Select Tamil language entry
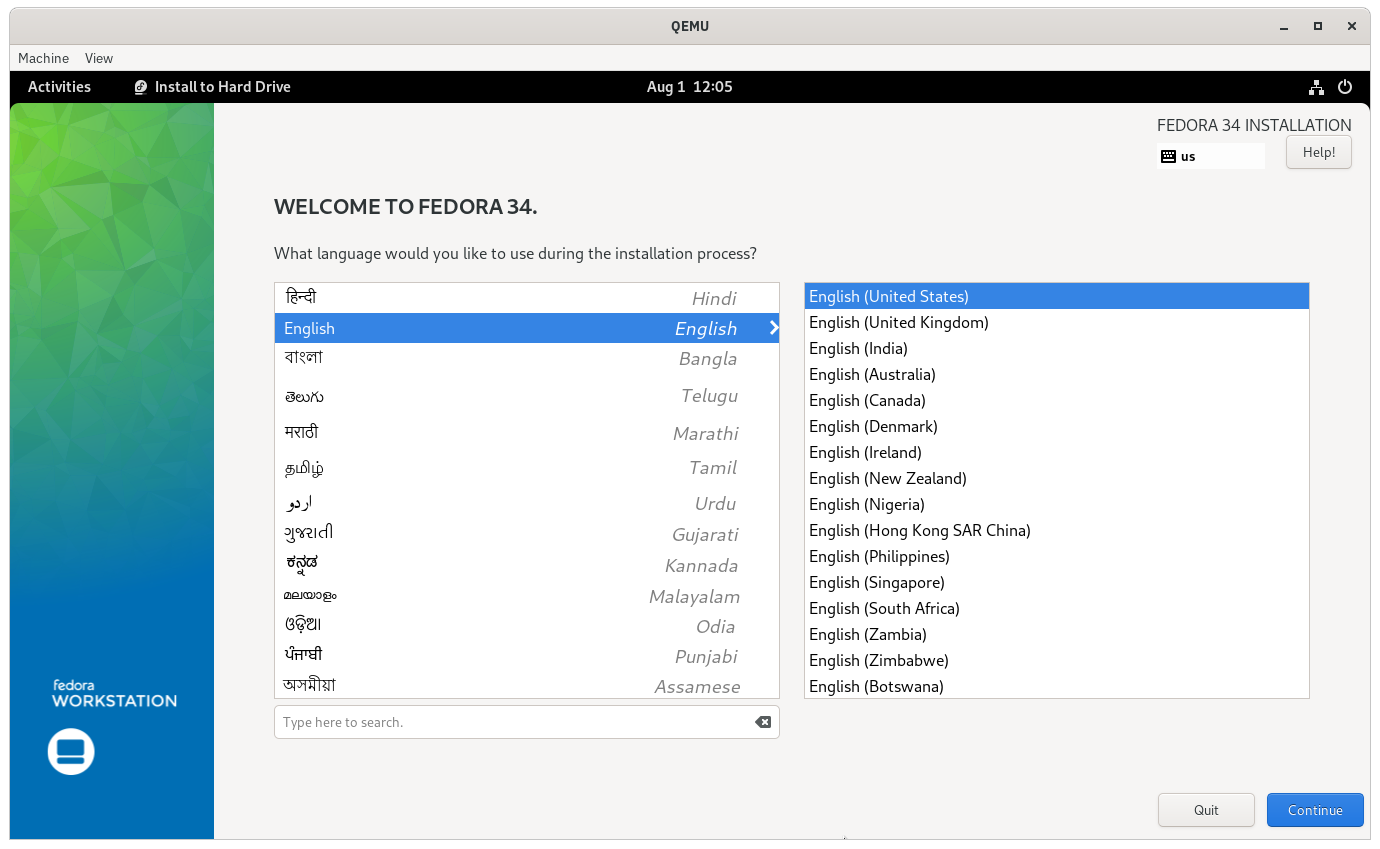 coord(527,467)
